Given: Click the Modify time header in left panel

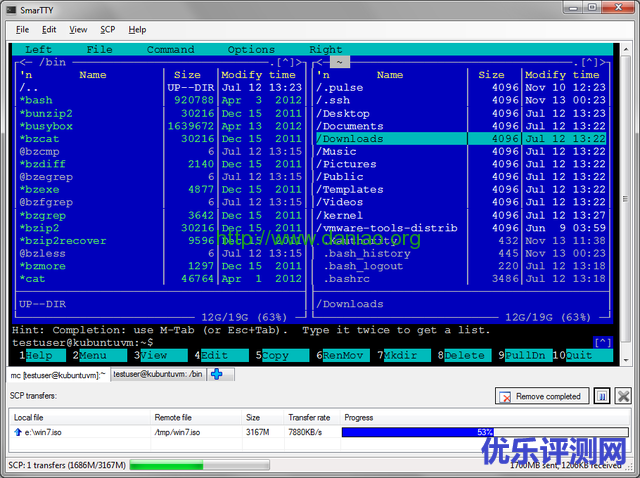Looking at the screenshot, I should (258, 75).
